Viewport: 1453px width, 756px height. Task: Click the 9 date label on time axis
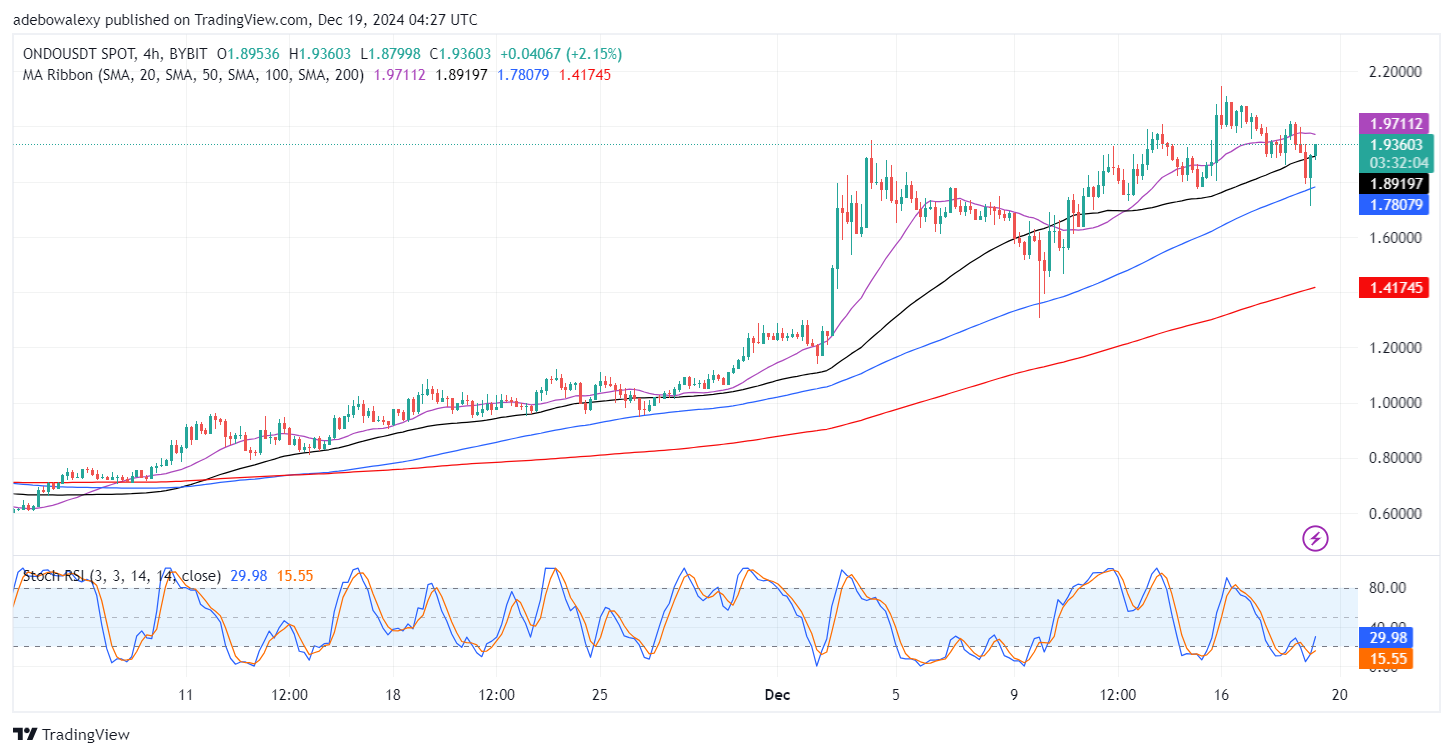click(x=1014, y=694)
